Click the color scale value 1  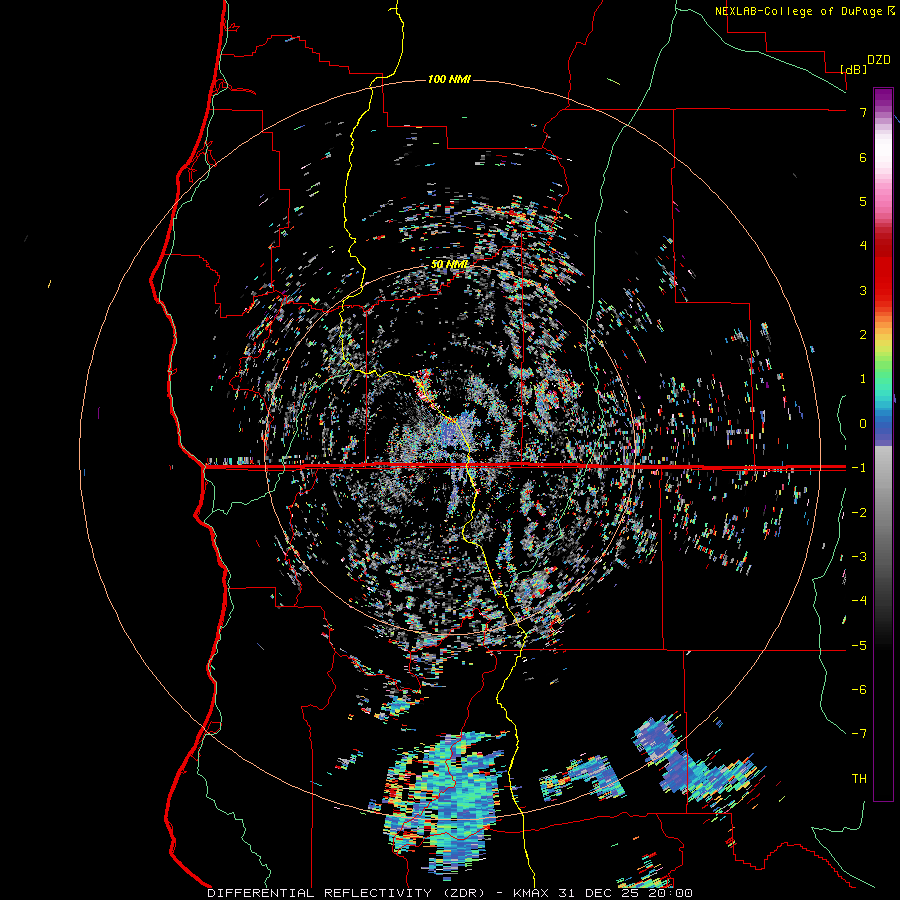[863, 379]
